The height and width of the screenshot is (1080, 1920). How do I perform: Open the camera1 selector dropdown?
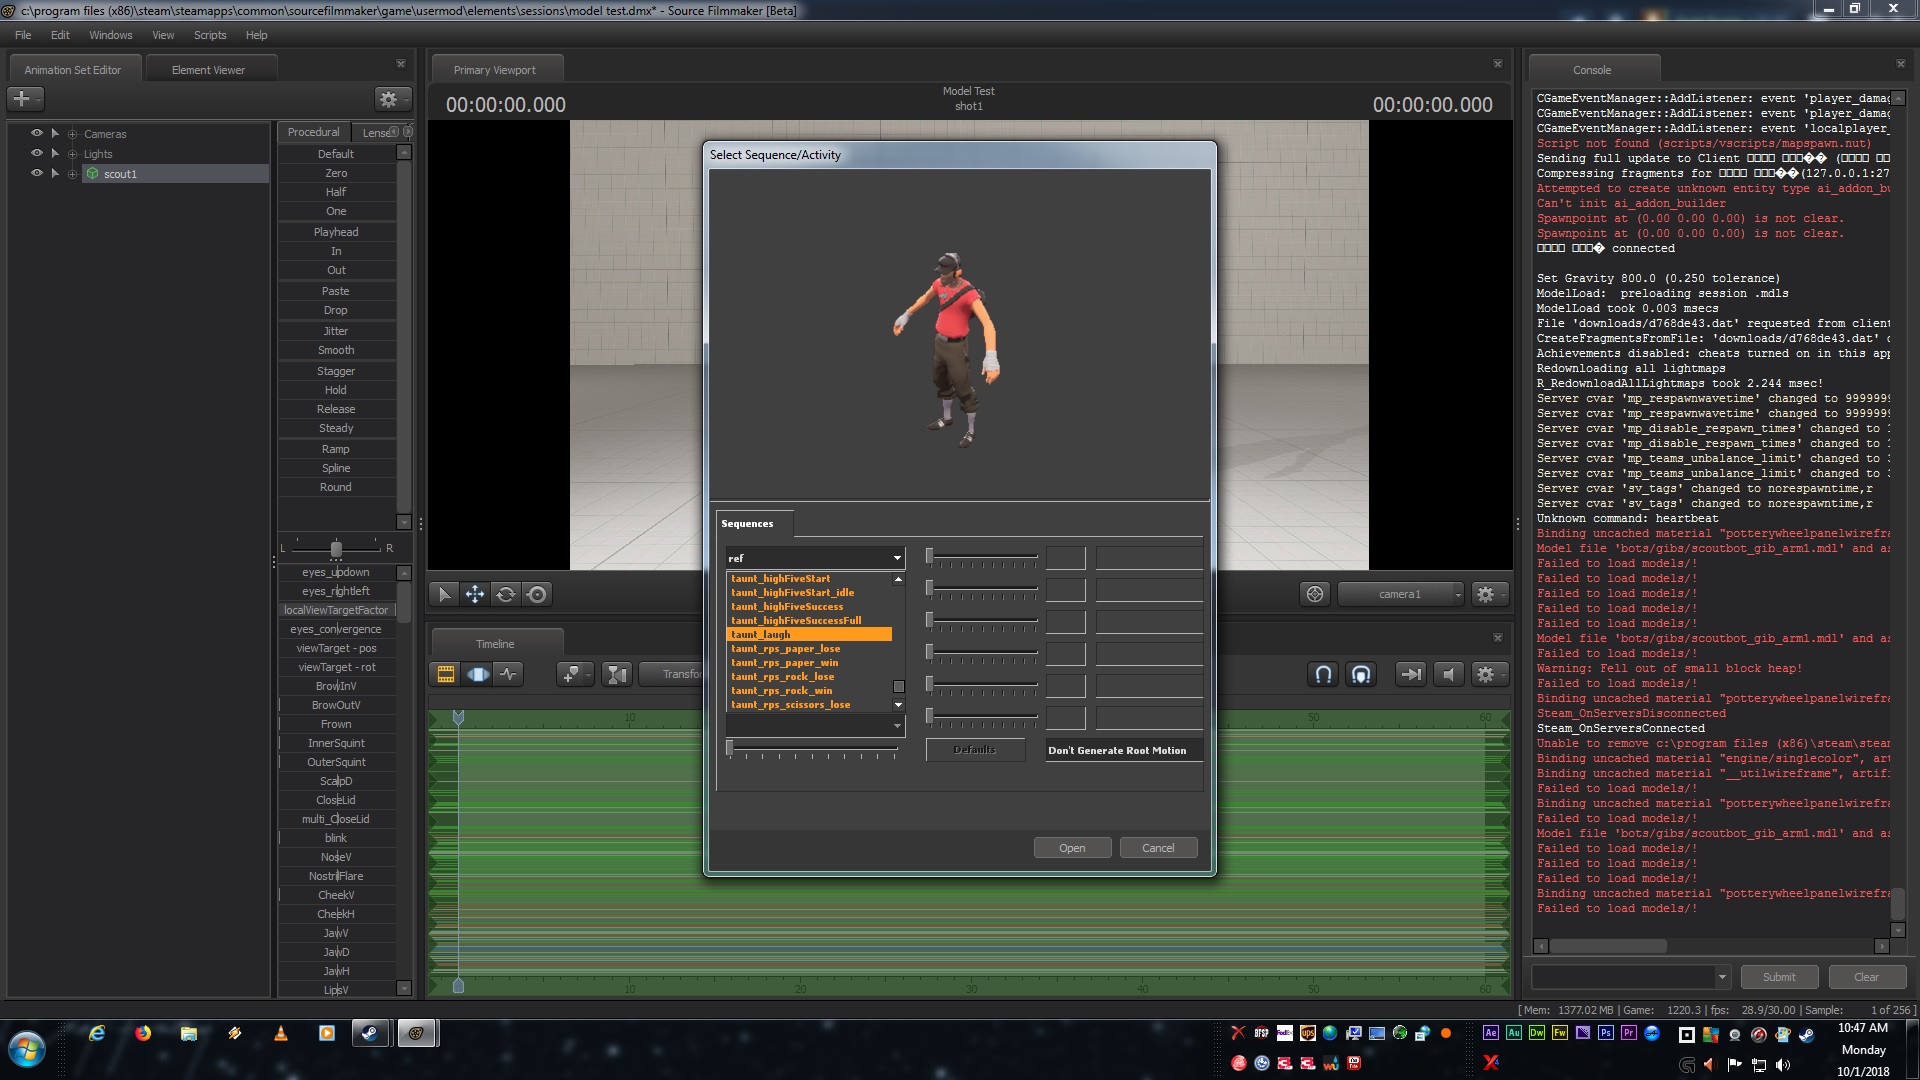(x=1400, y=594)
